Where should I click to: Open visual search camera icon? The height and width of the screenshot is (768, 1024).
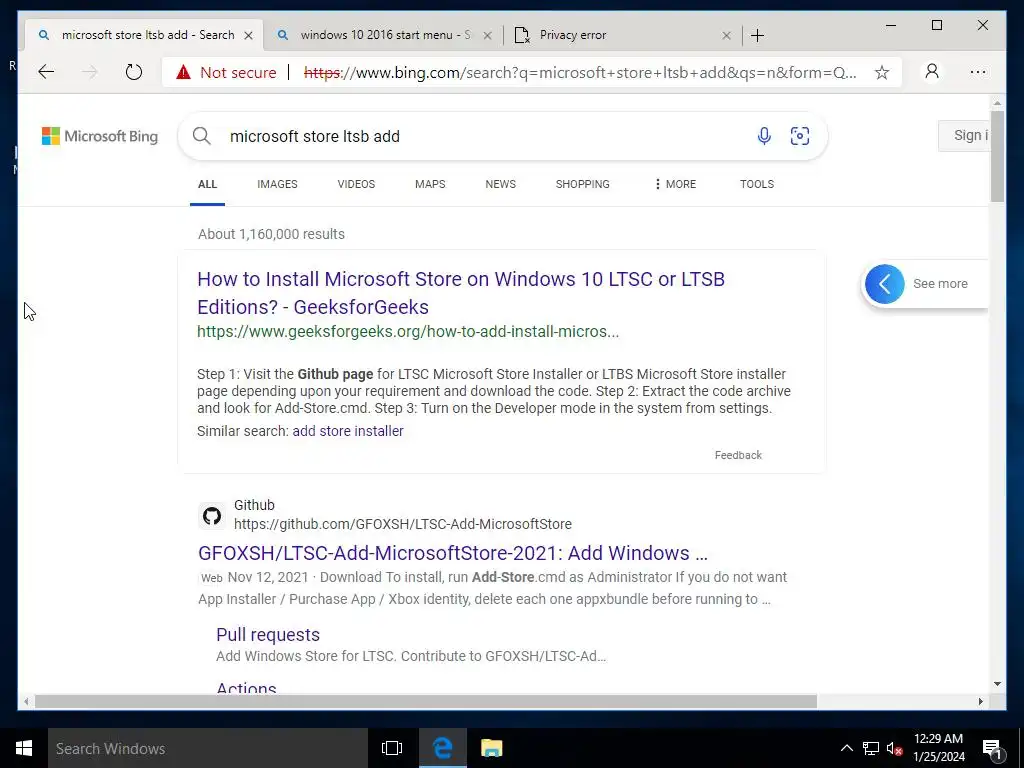(800, 136)
